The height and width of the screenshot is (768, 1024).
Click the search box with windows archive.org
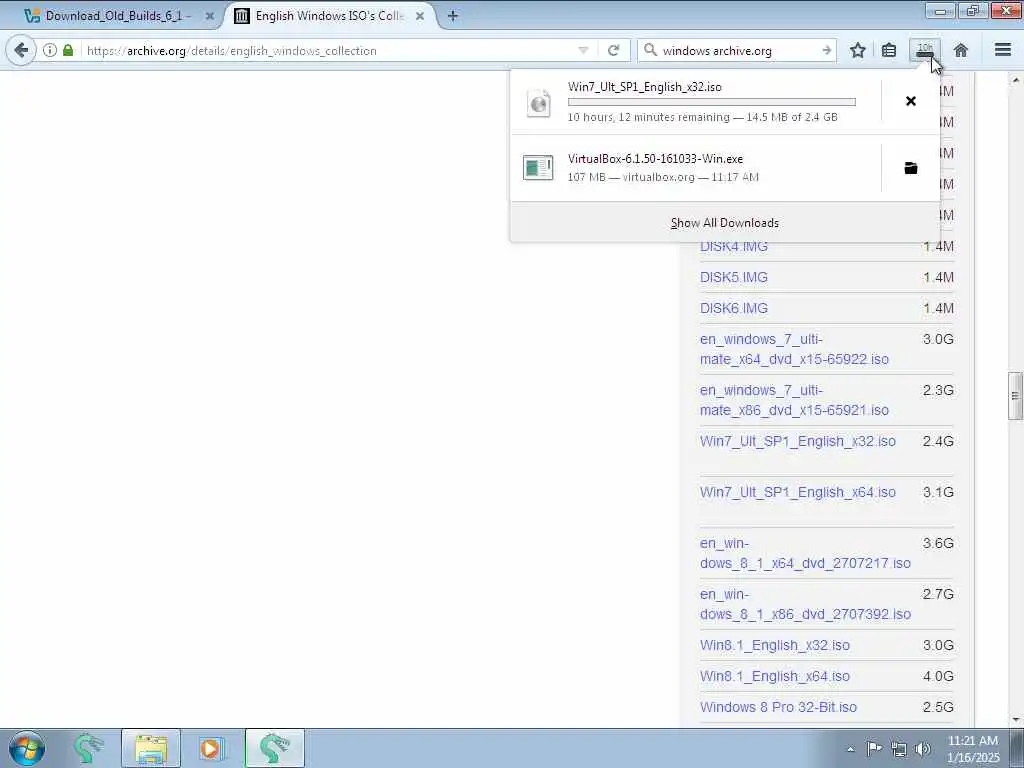[738, 50]
